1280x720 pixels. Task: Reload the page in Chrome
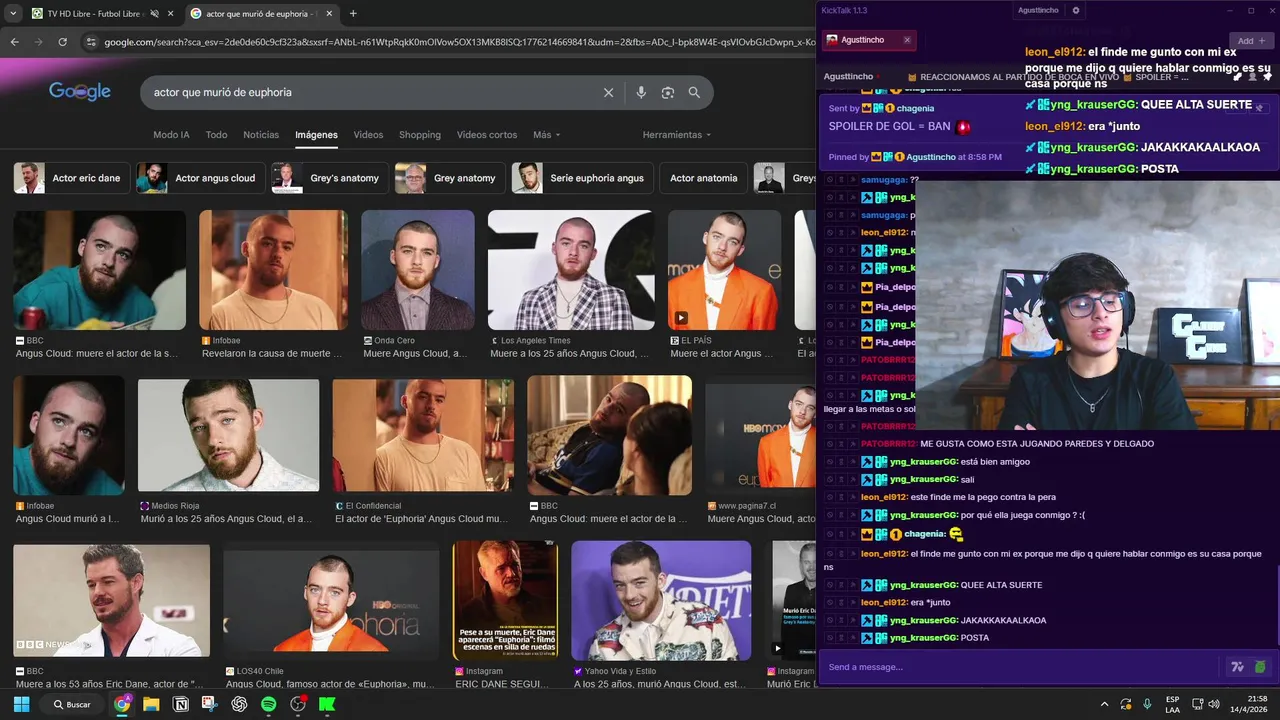point(62,42)
